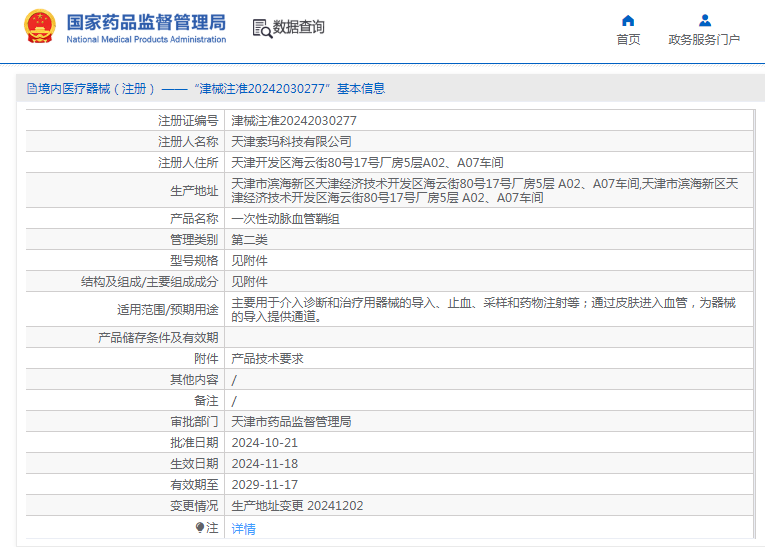Screen dimensions: 765x547
Task: Select the 适用范围/预期用途 description text
Action: 483,309
